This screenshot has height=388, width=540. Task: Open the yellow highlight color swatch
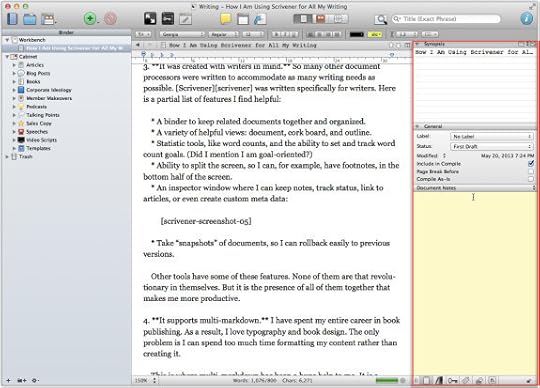pyautogui.click(x=375, y=34)
